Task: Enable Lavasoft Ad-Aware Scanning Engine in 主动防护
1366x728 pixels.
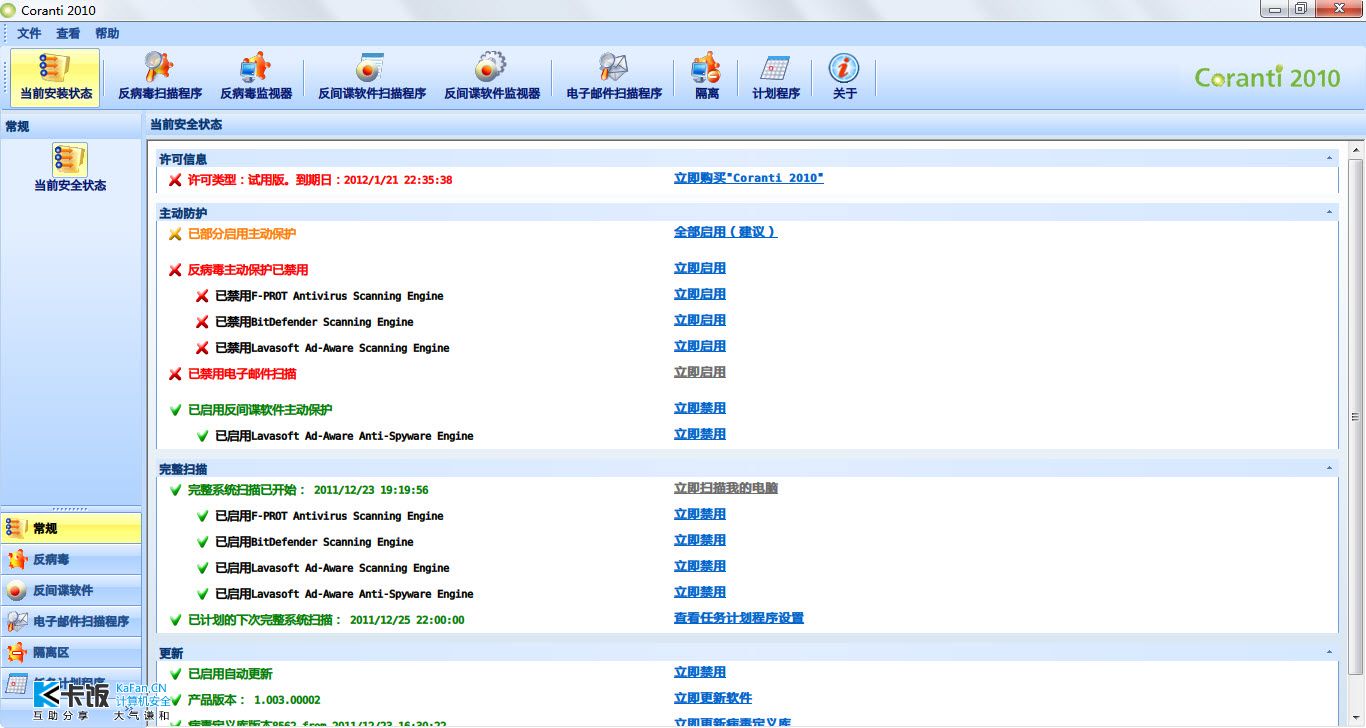Action: pos(700,346)
